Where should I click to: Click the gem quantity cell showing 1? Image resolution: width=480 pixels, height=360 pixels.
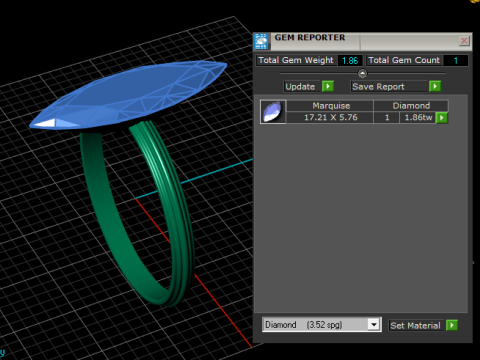[x=387, y=117]
